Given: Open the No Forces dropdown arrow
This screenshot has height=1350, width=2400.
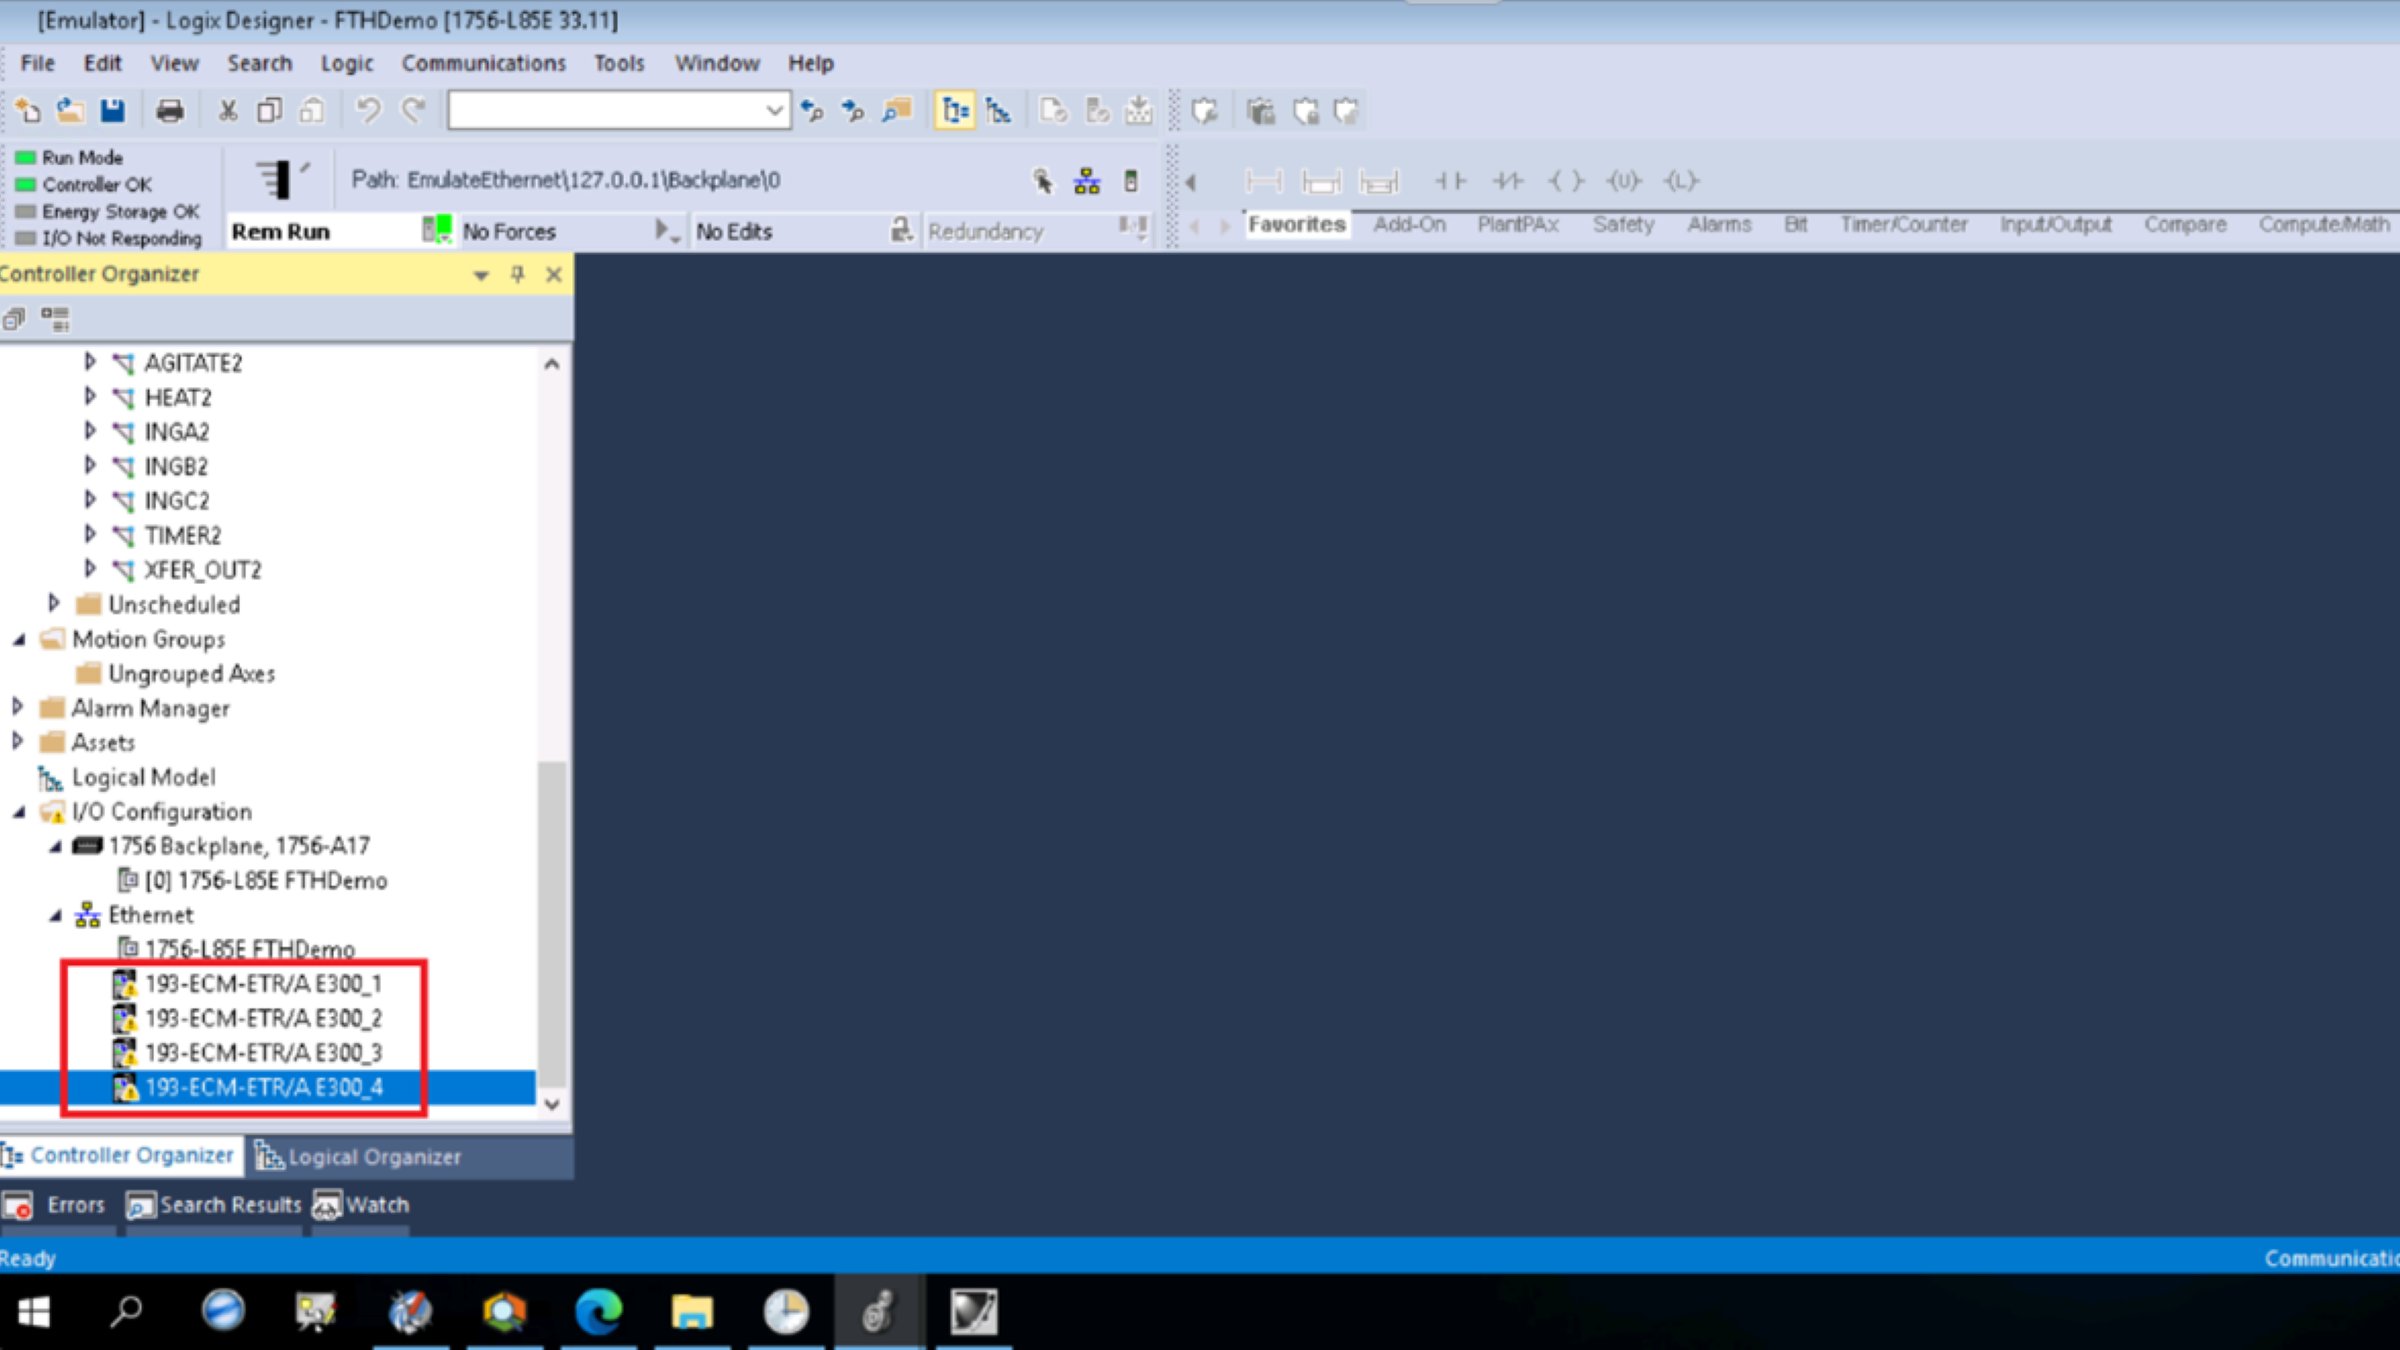Looking at the screenshot, I should pyautogui.click(x=665, y=231).
